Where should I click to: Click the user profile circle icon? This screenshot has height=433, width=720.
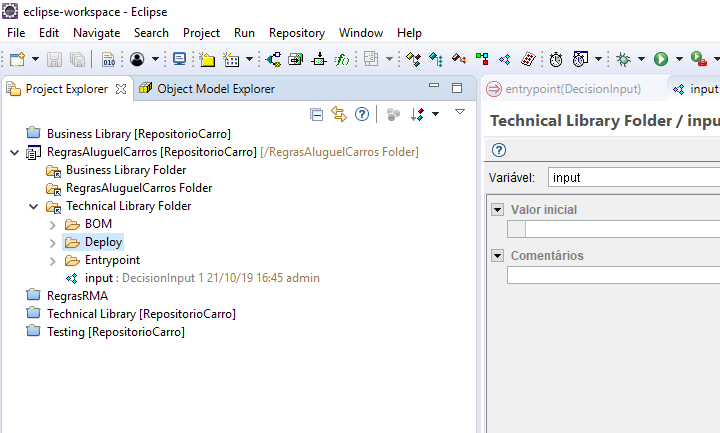point(137,59)
